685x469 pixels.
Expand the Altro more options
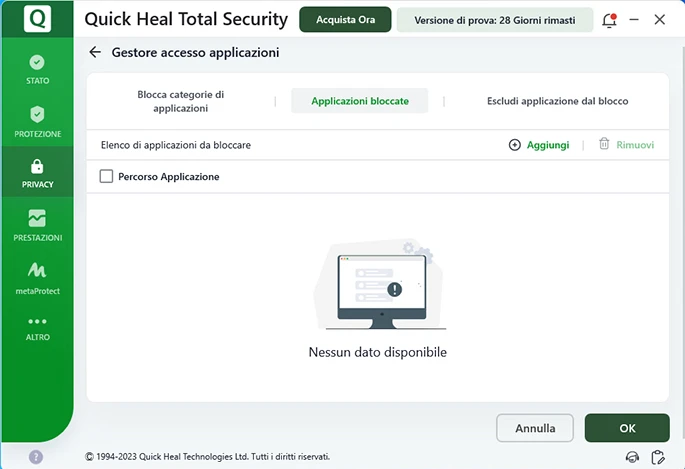click(x=37, y=329)
